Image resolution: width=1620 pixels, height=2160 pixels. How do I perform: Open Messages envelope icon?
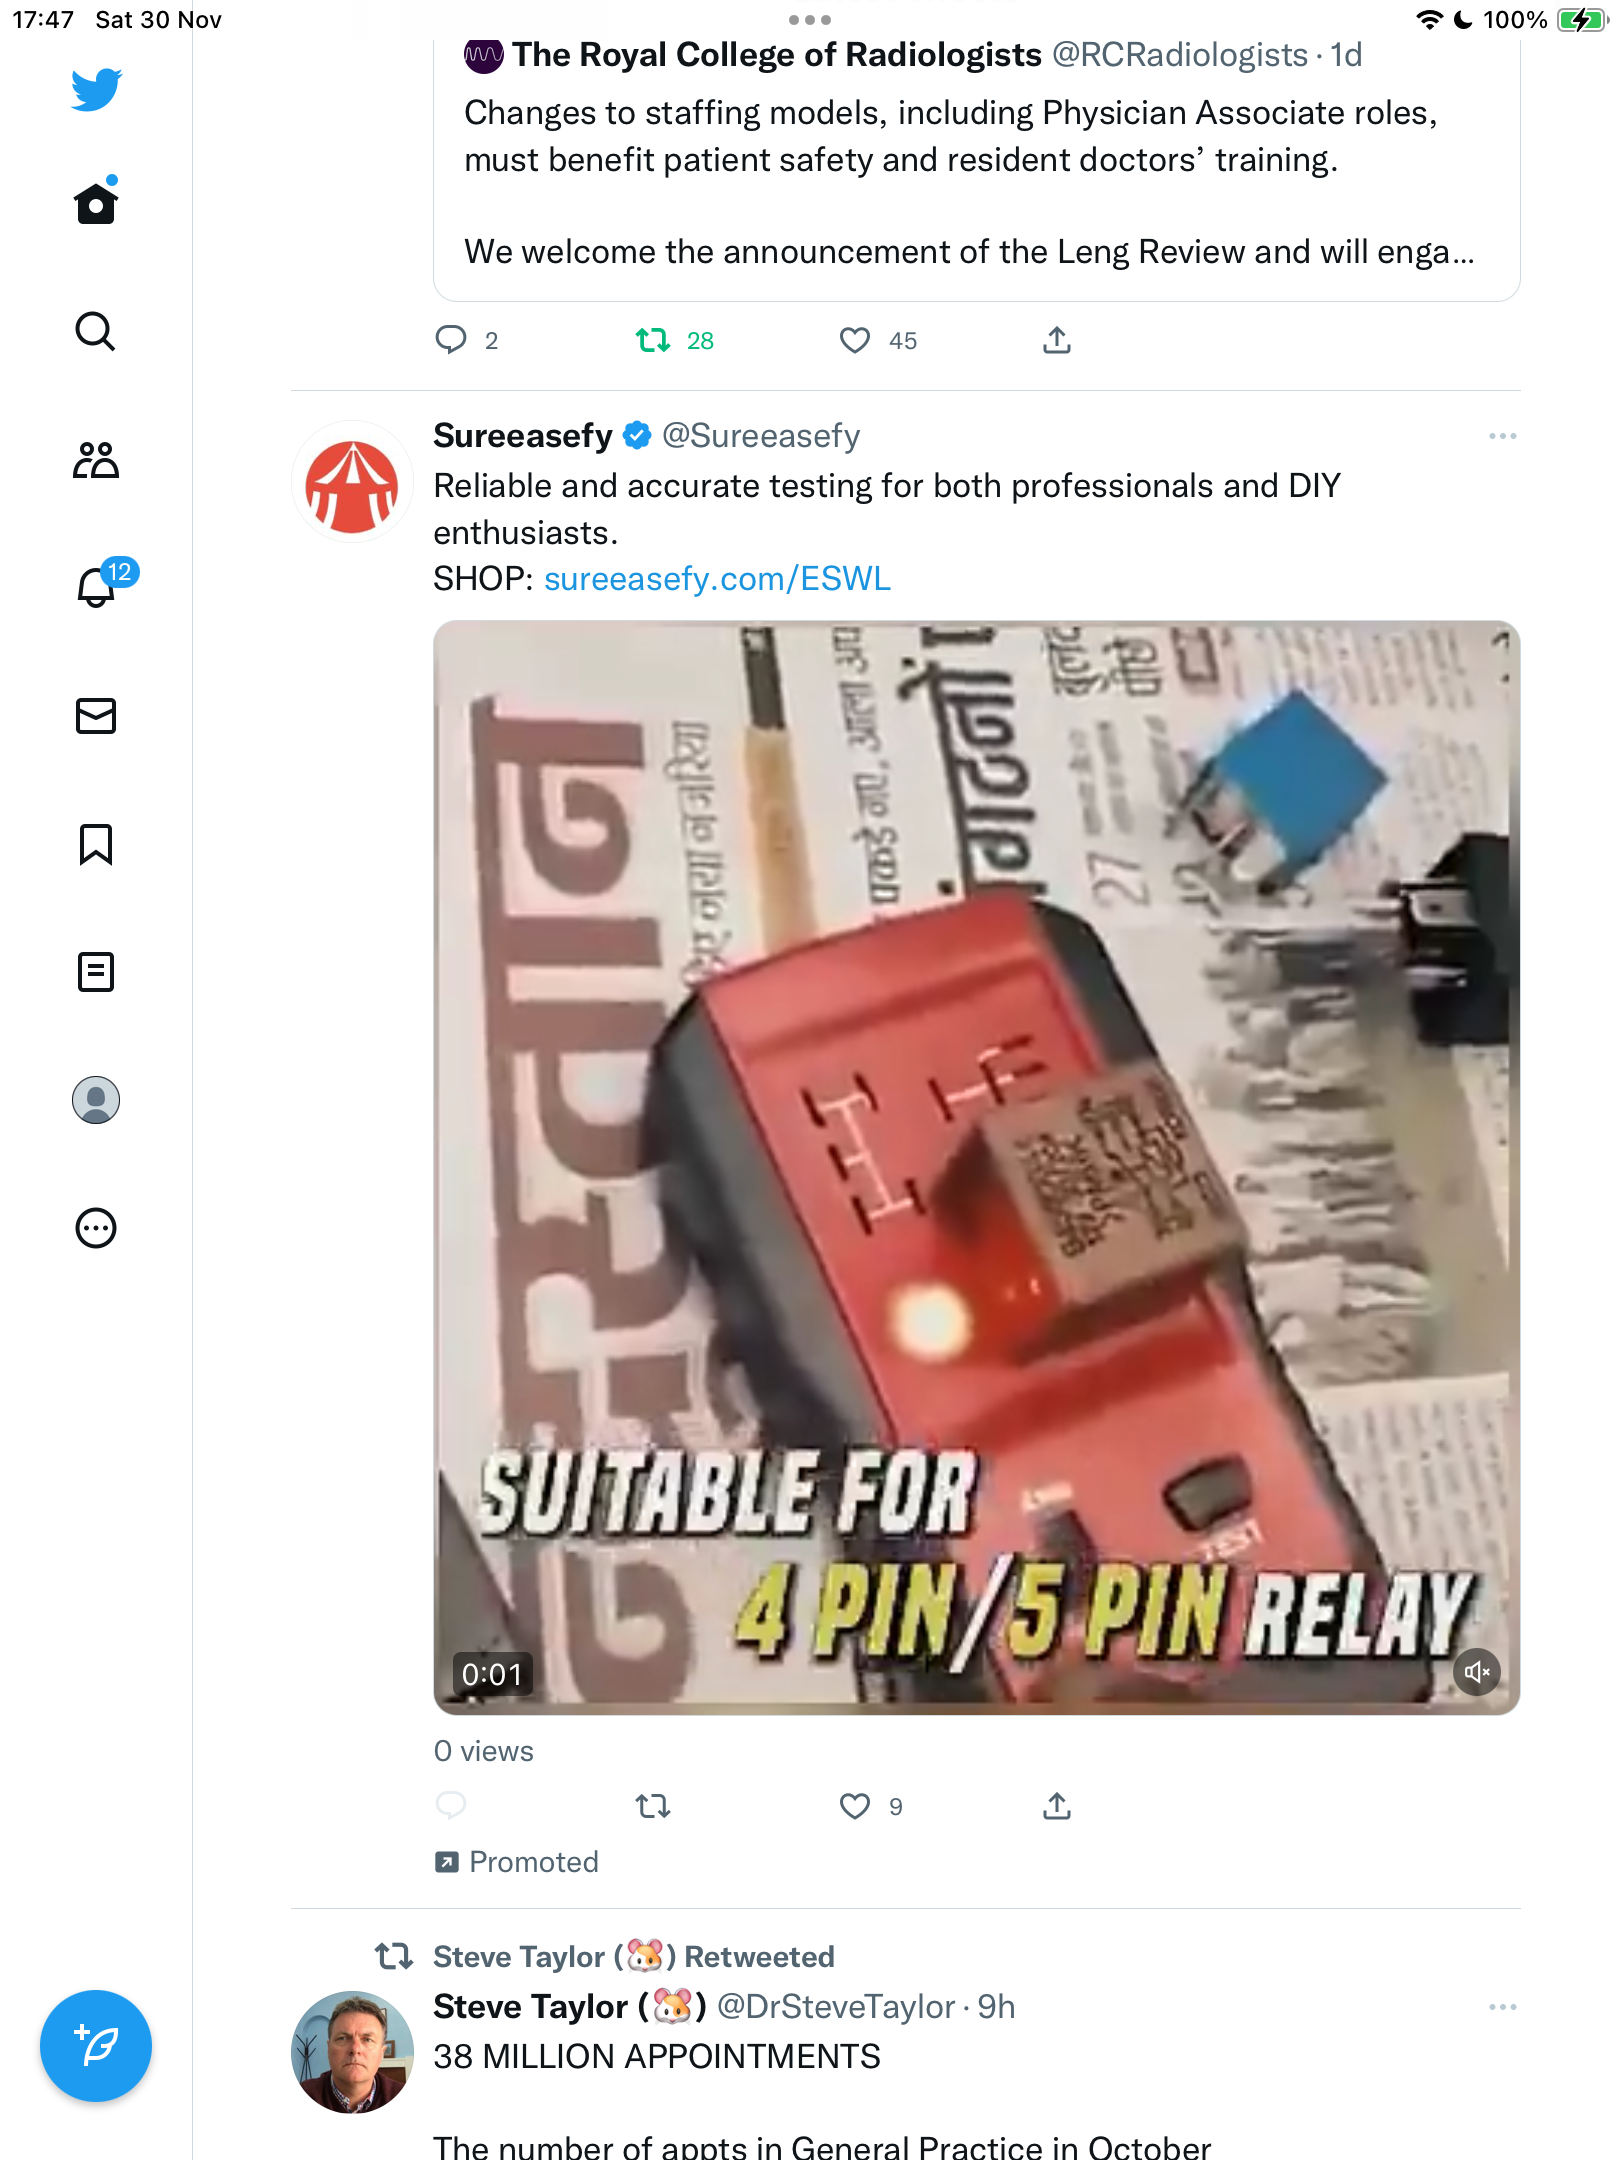(x=96, y=716)
